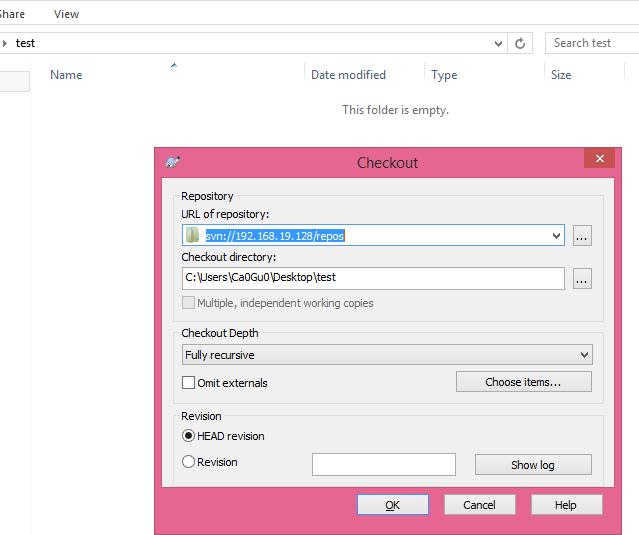Click into the Checkout directory field
This screenshot has width=639, height=535.
(x=372, y=278)
